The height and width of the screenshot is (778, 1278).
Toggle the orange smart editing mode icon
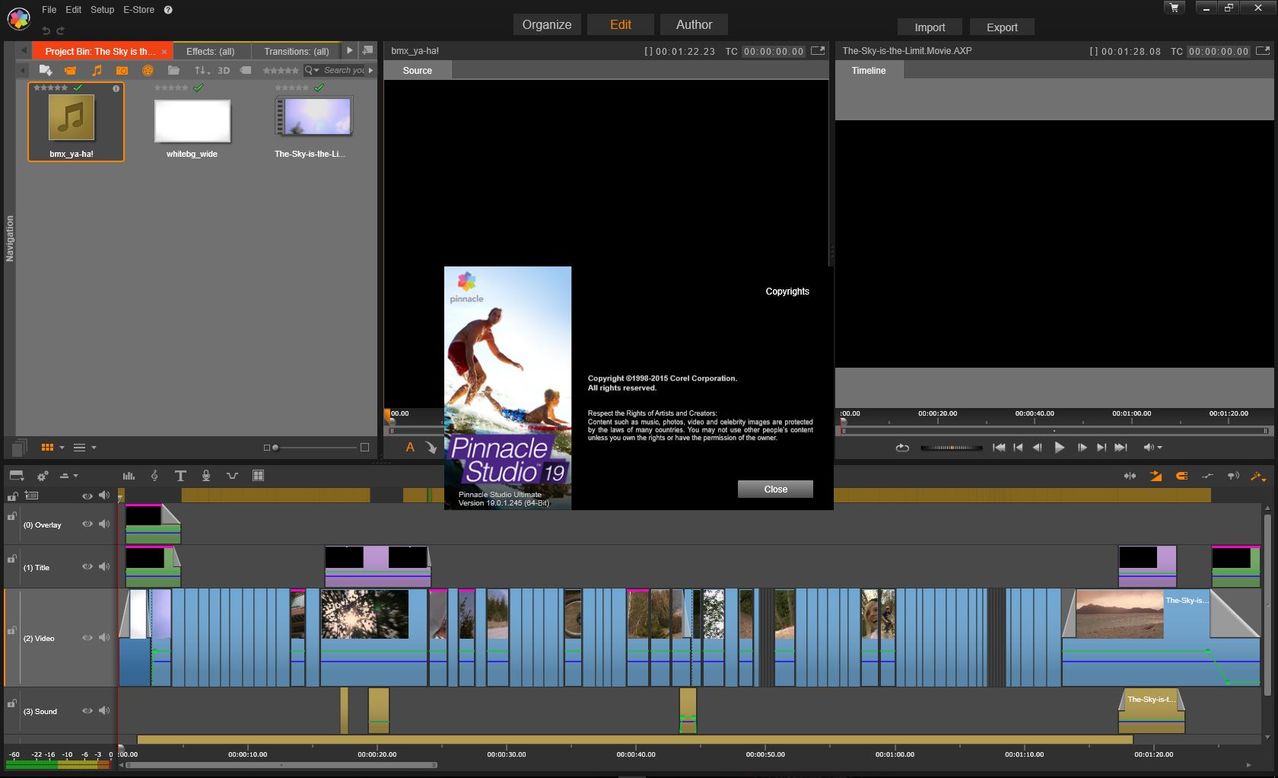pyautogui.click(x=1156, y=476)
